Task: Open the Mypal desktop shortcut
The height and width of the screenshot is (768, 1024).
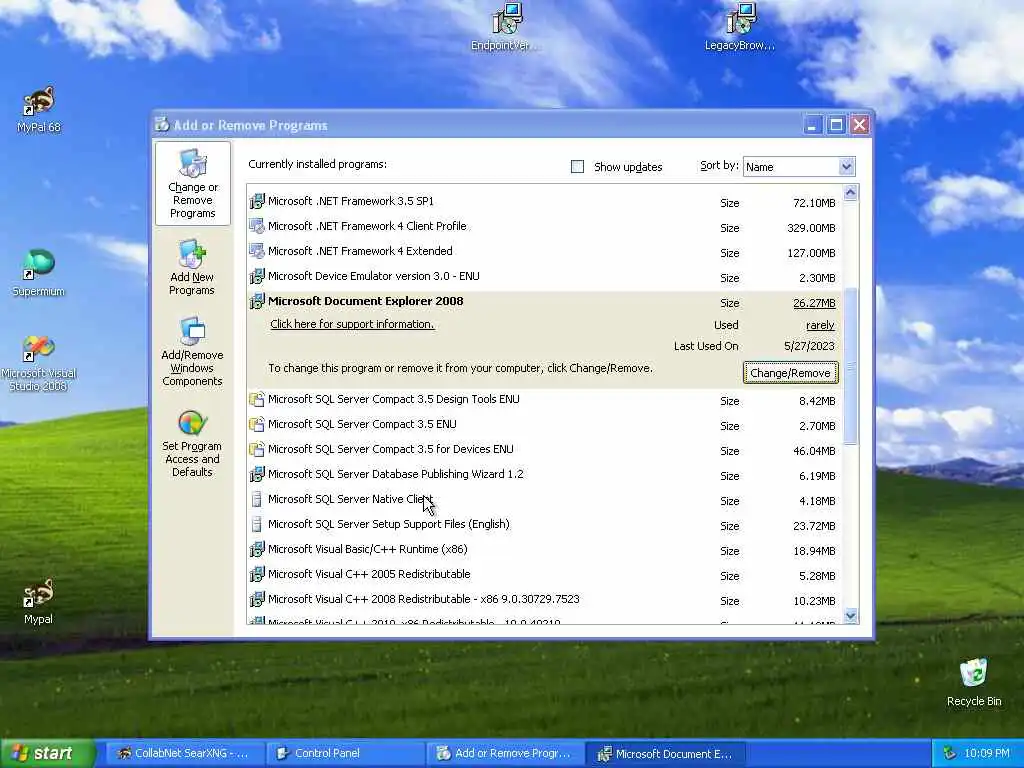Action: 39,601
